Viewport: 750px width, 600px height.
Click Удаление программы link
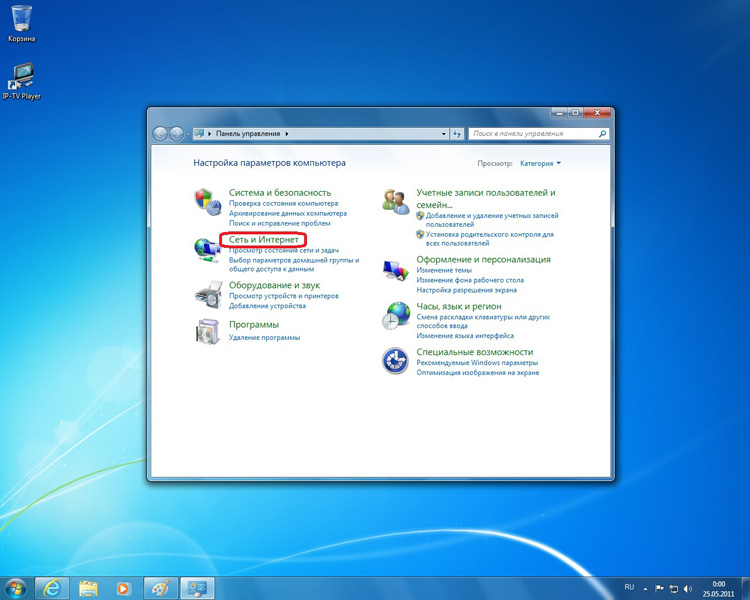click(264, 337)
